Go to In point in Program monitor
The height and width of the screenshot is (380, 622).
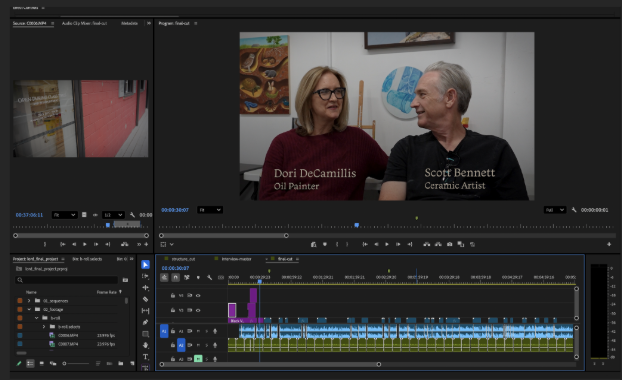click(365, 244)
